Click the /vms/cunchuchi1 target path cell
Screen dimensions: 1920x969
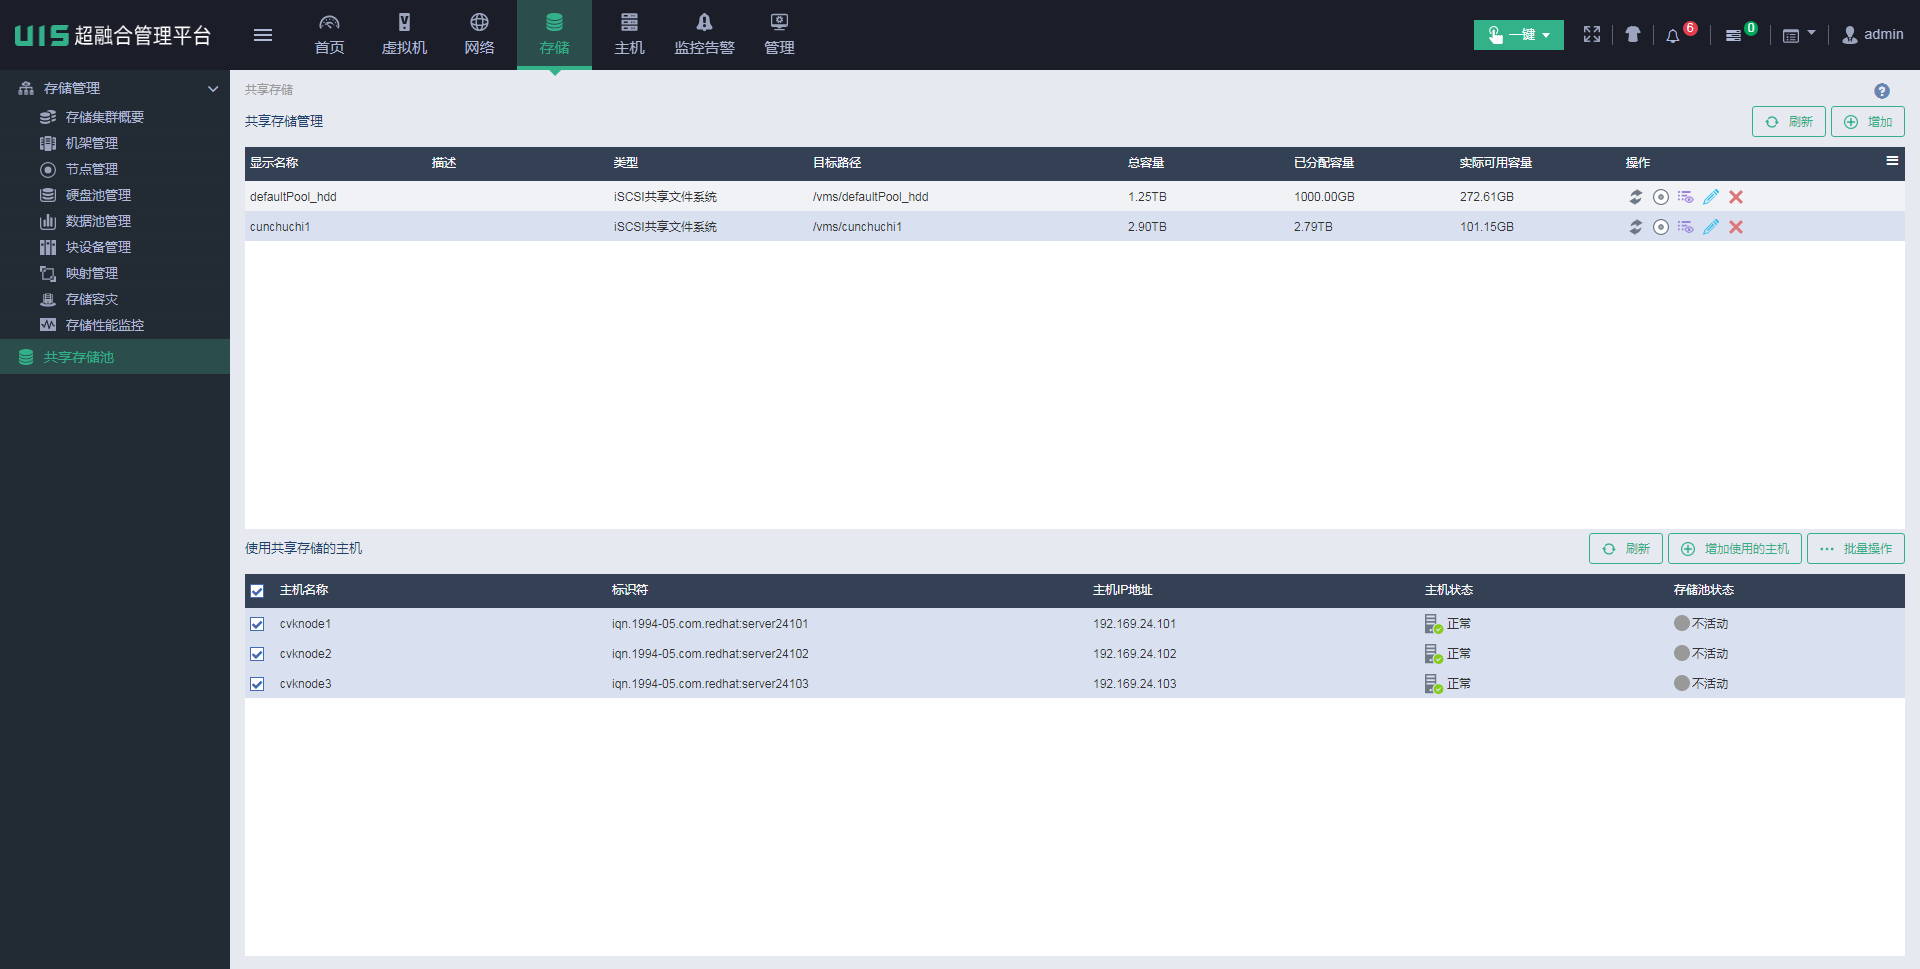click(x=857, y=227)
